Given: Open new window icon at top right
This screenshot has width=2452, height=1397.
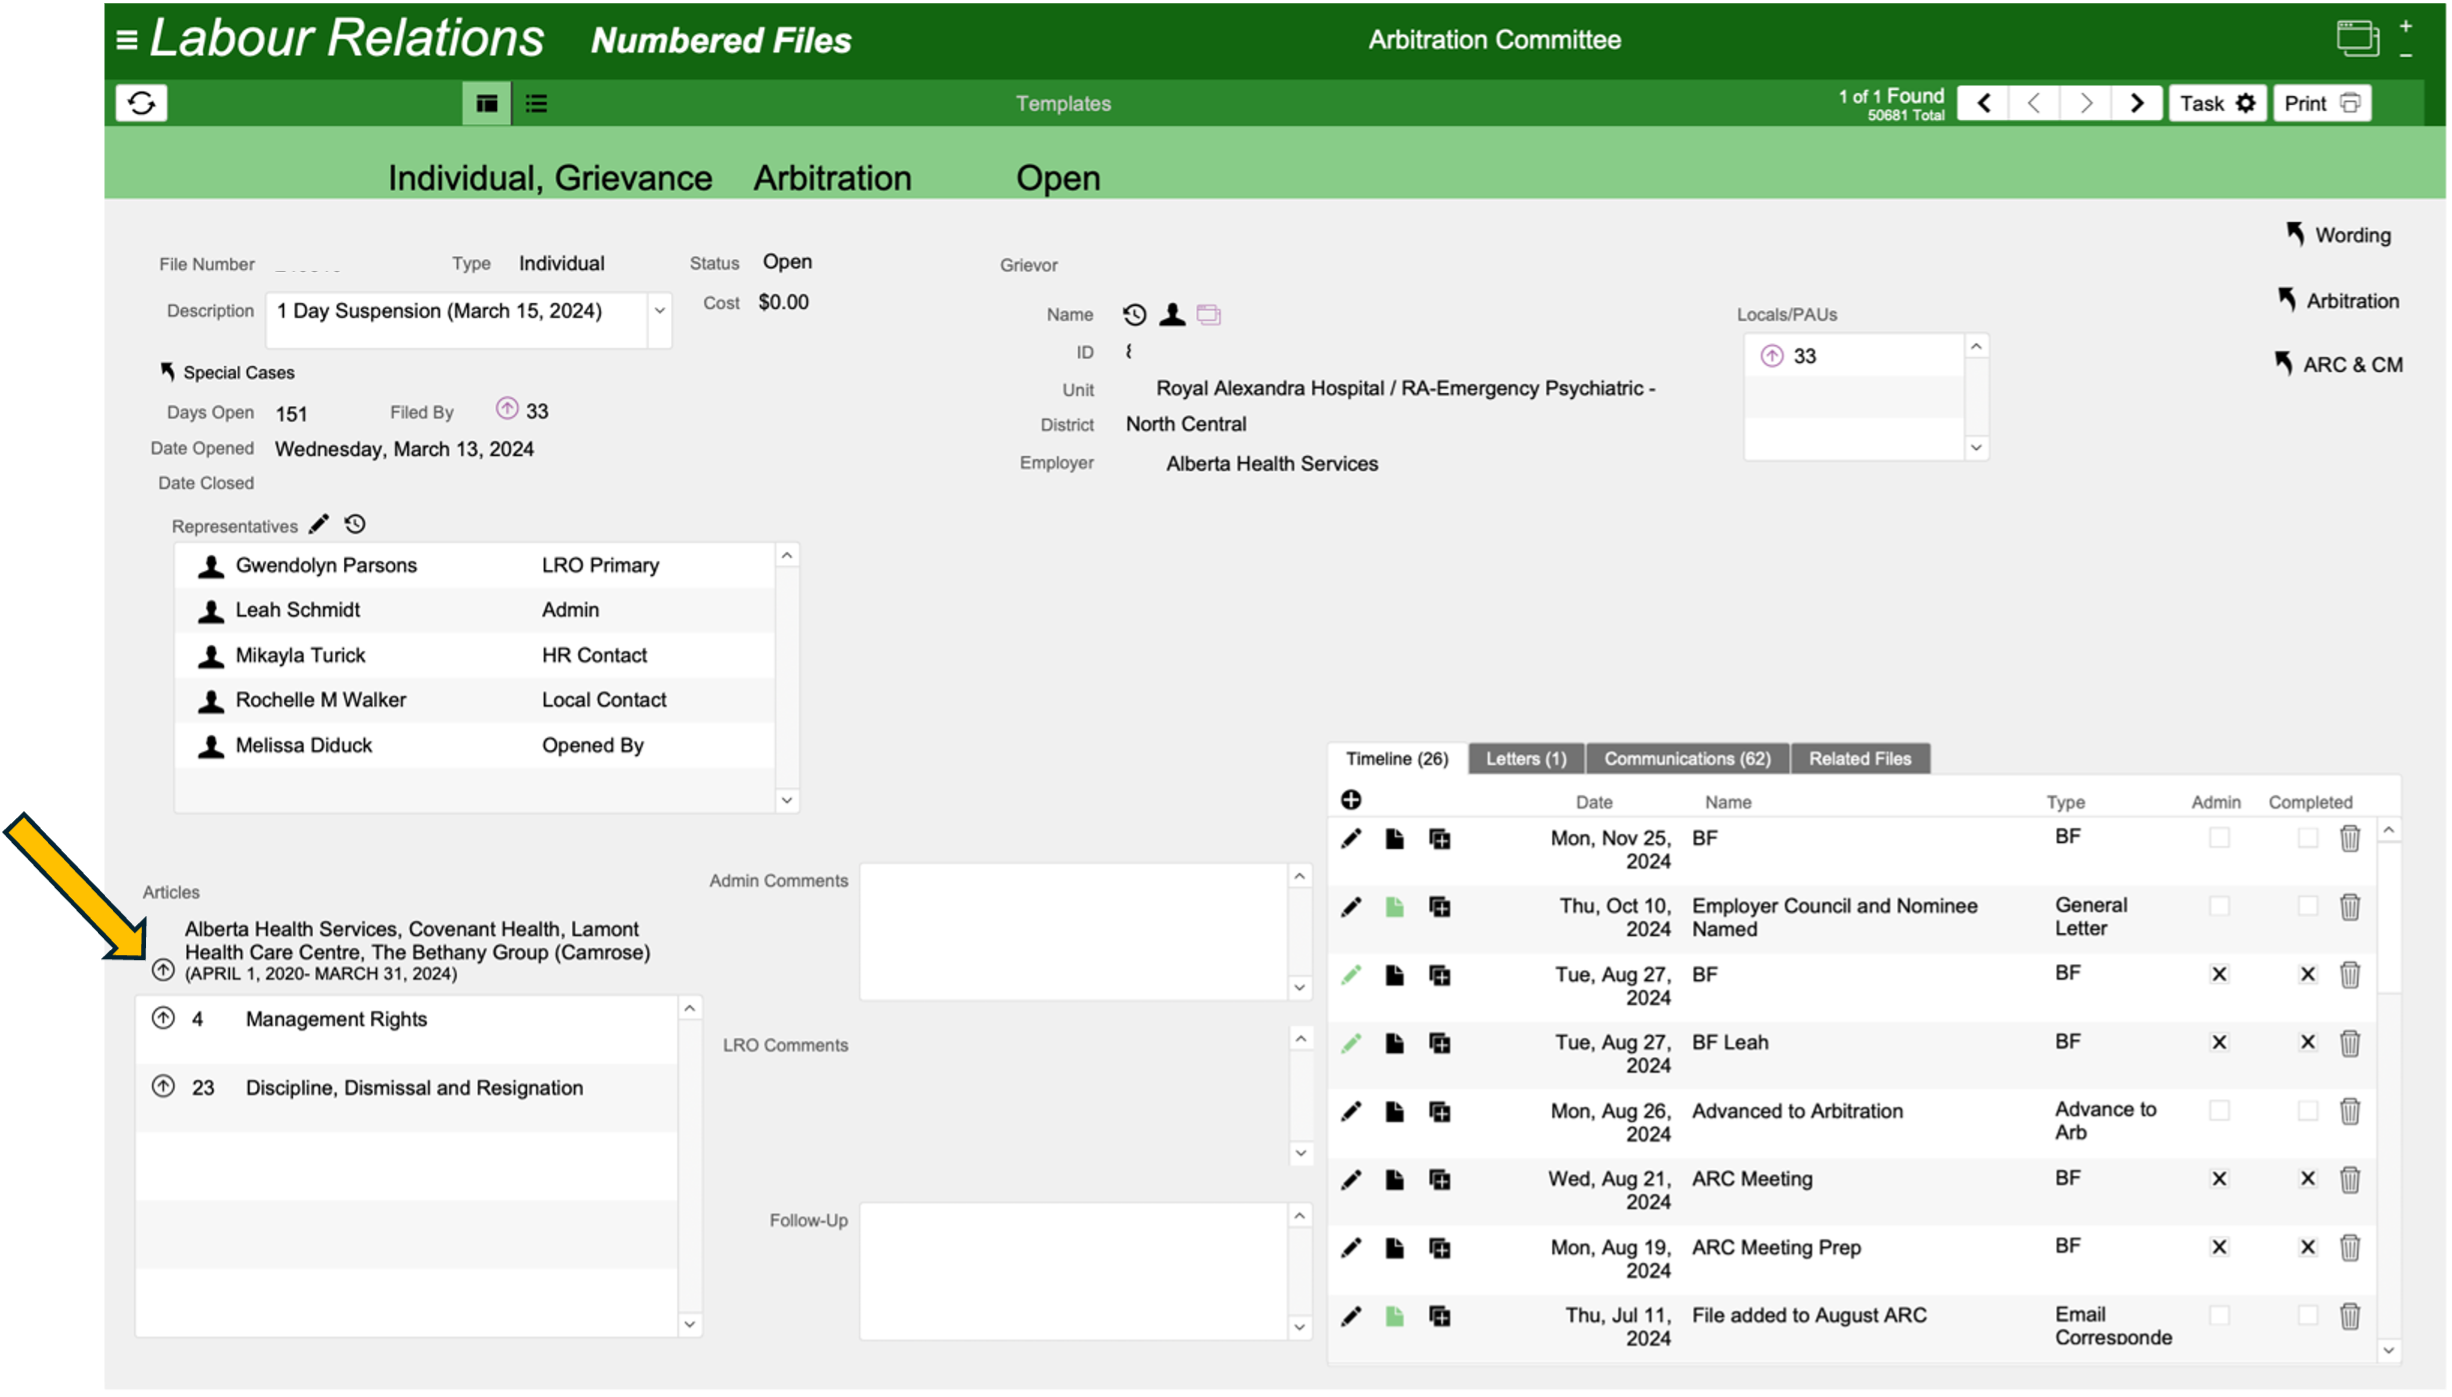Looking at the screenshot, I should 2357,39.
